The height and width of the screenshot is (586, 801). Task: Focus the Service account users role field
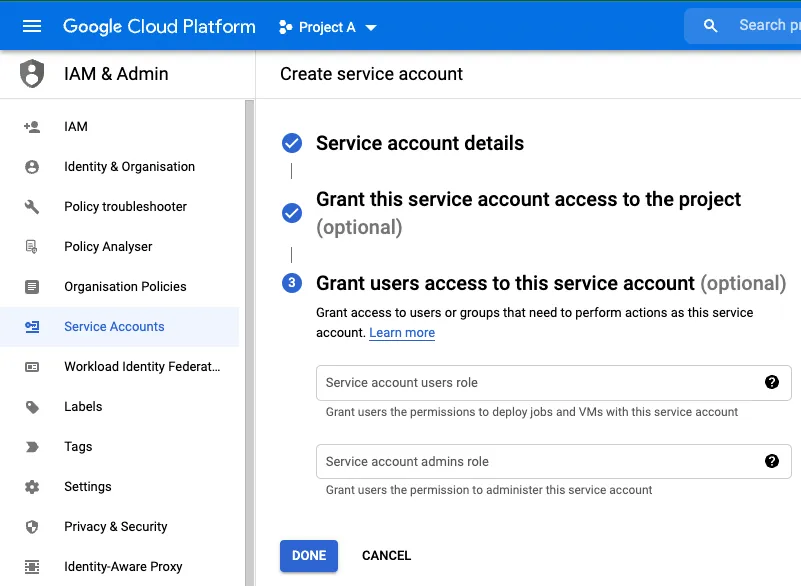[554, 383]
